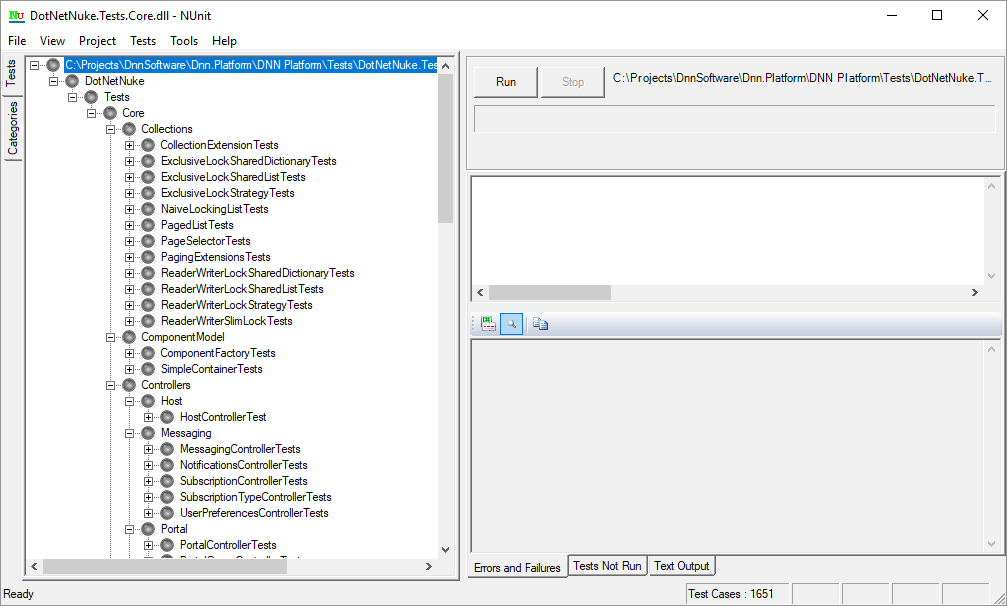1007x606 pixels.
Task: Click the tree's vertical scrollbar up arrow
Action: coord(446,65)
